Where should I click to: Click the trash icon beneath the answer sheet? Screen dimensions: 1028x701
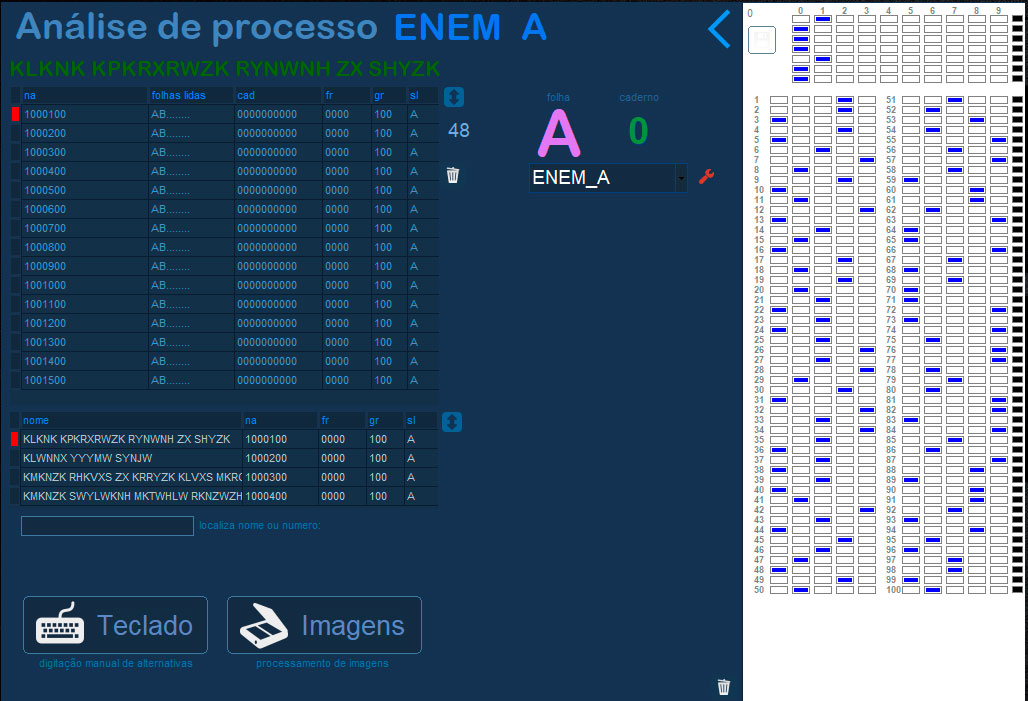(x=724, y=687)
